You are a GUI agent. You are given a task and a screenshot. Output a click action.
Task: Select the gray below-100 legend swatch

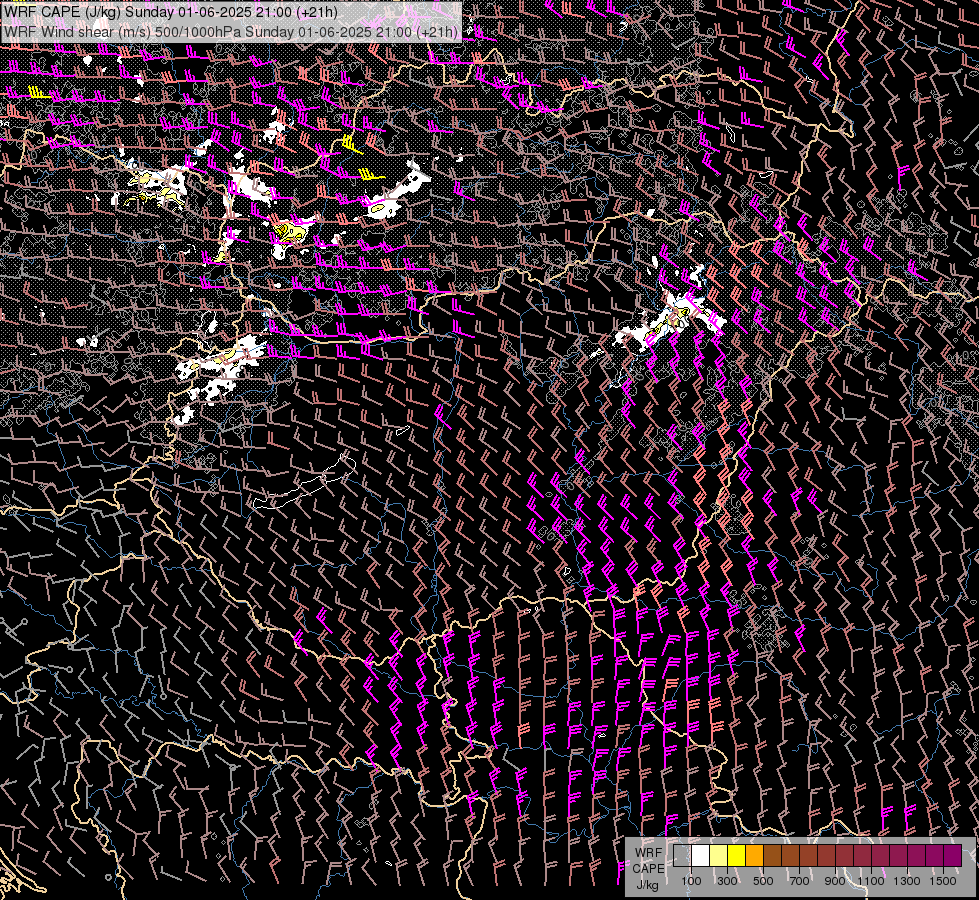[x=682, y=855]
